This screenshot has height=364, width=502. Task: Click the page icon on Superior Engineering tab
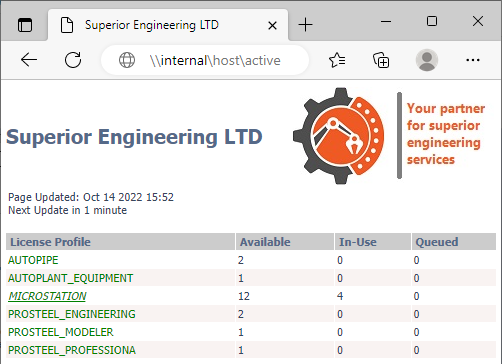click(x=67, y=25)
